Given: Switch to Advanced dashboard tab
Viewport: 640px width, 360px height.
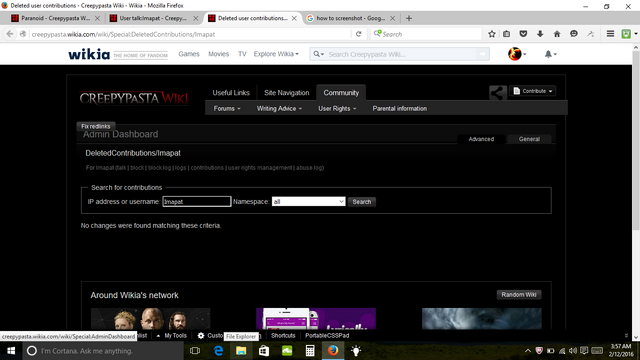Looking at the screenshot, I should pos(481,139).
